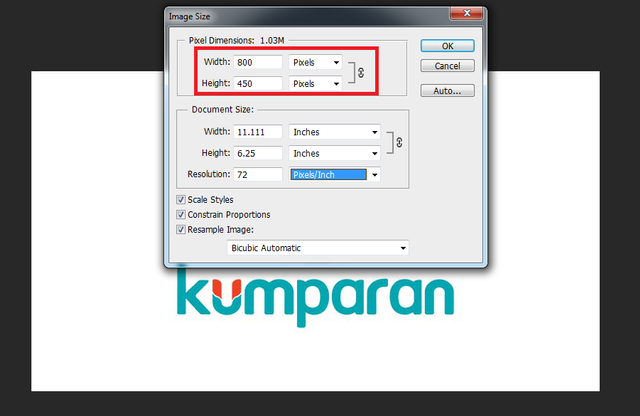Screen dimensions: 640x416
Task: Uncheck Constrain Proportions
Action: pos(181,215)
